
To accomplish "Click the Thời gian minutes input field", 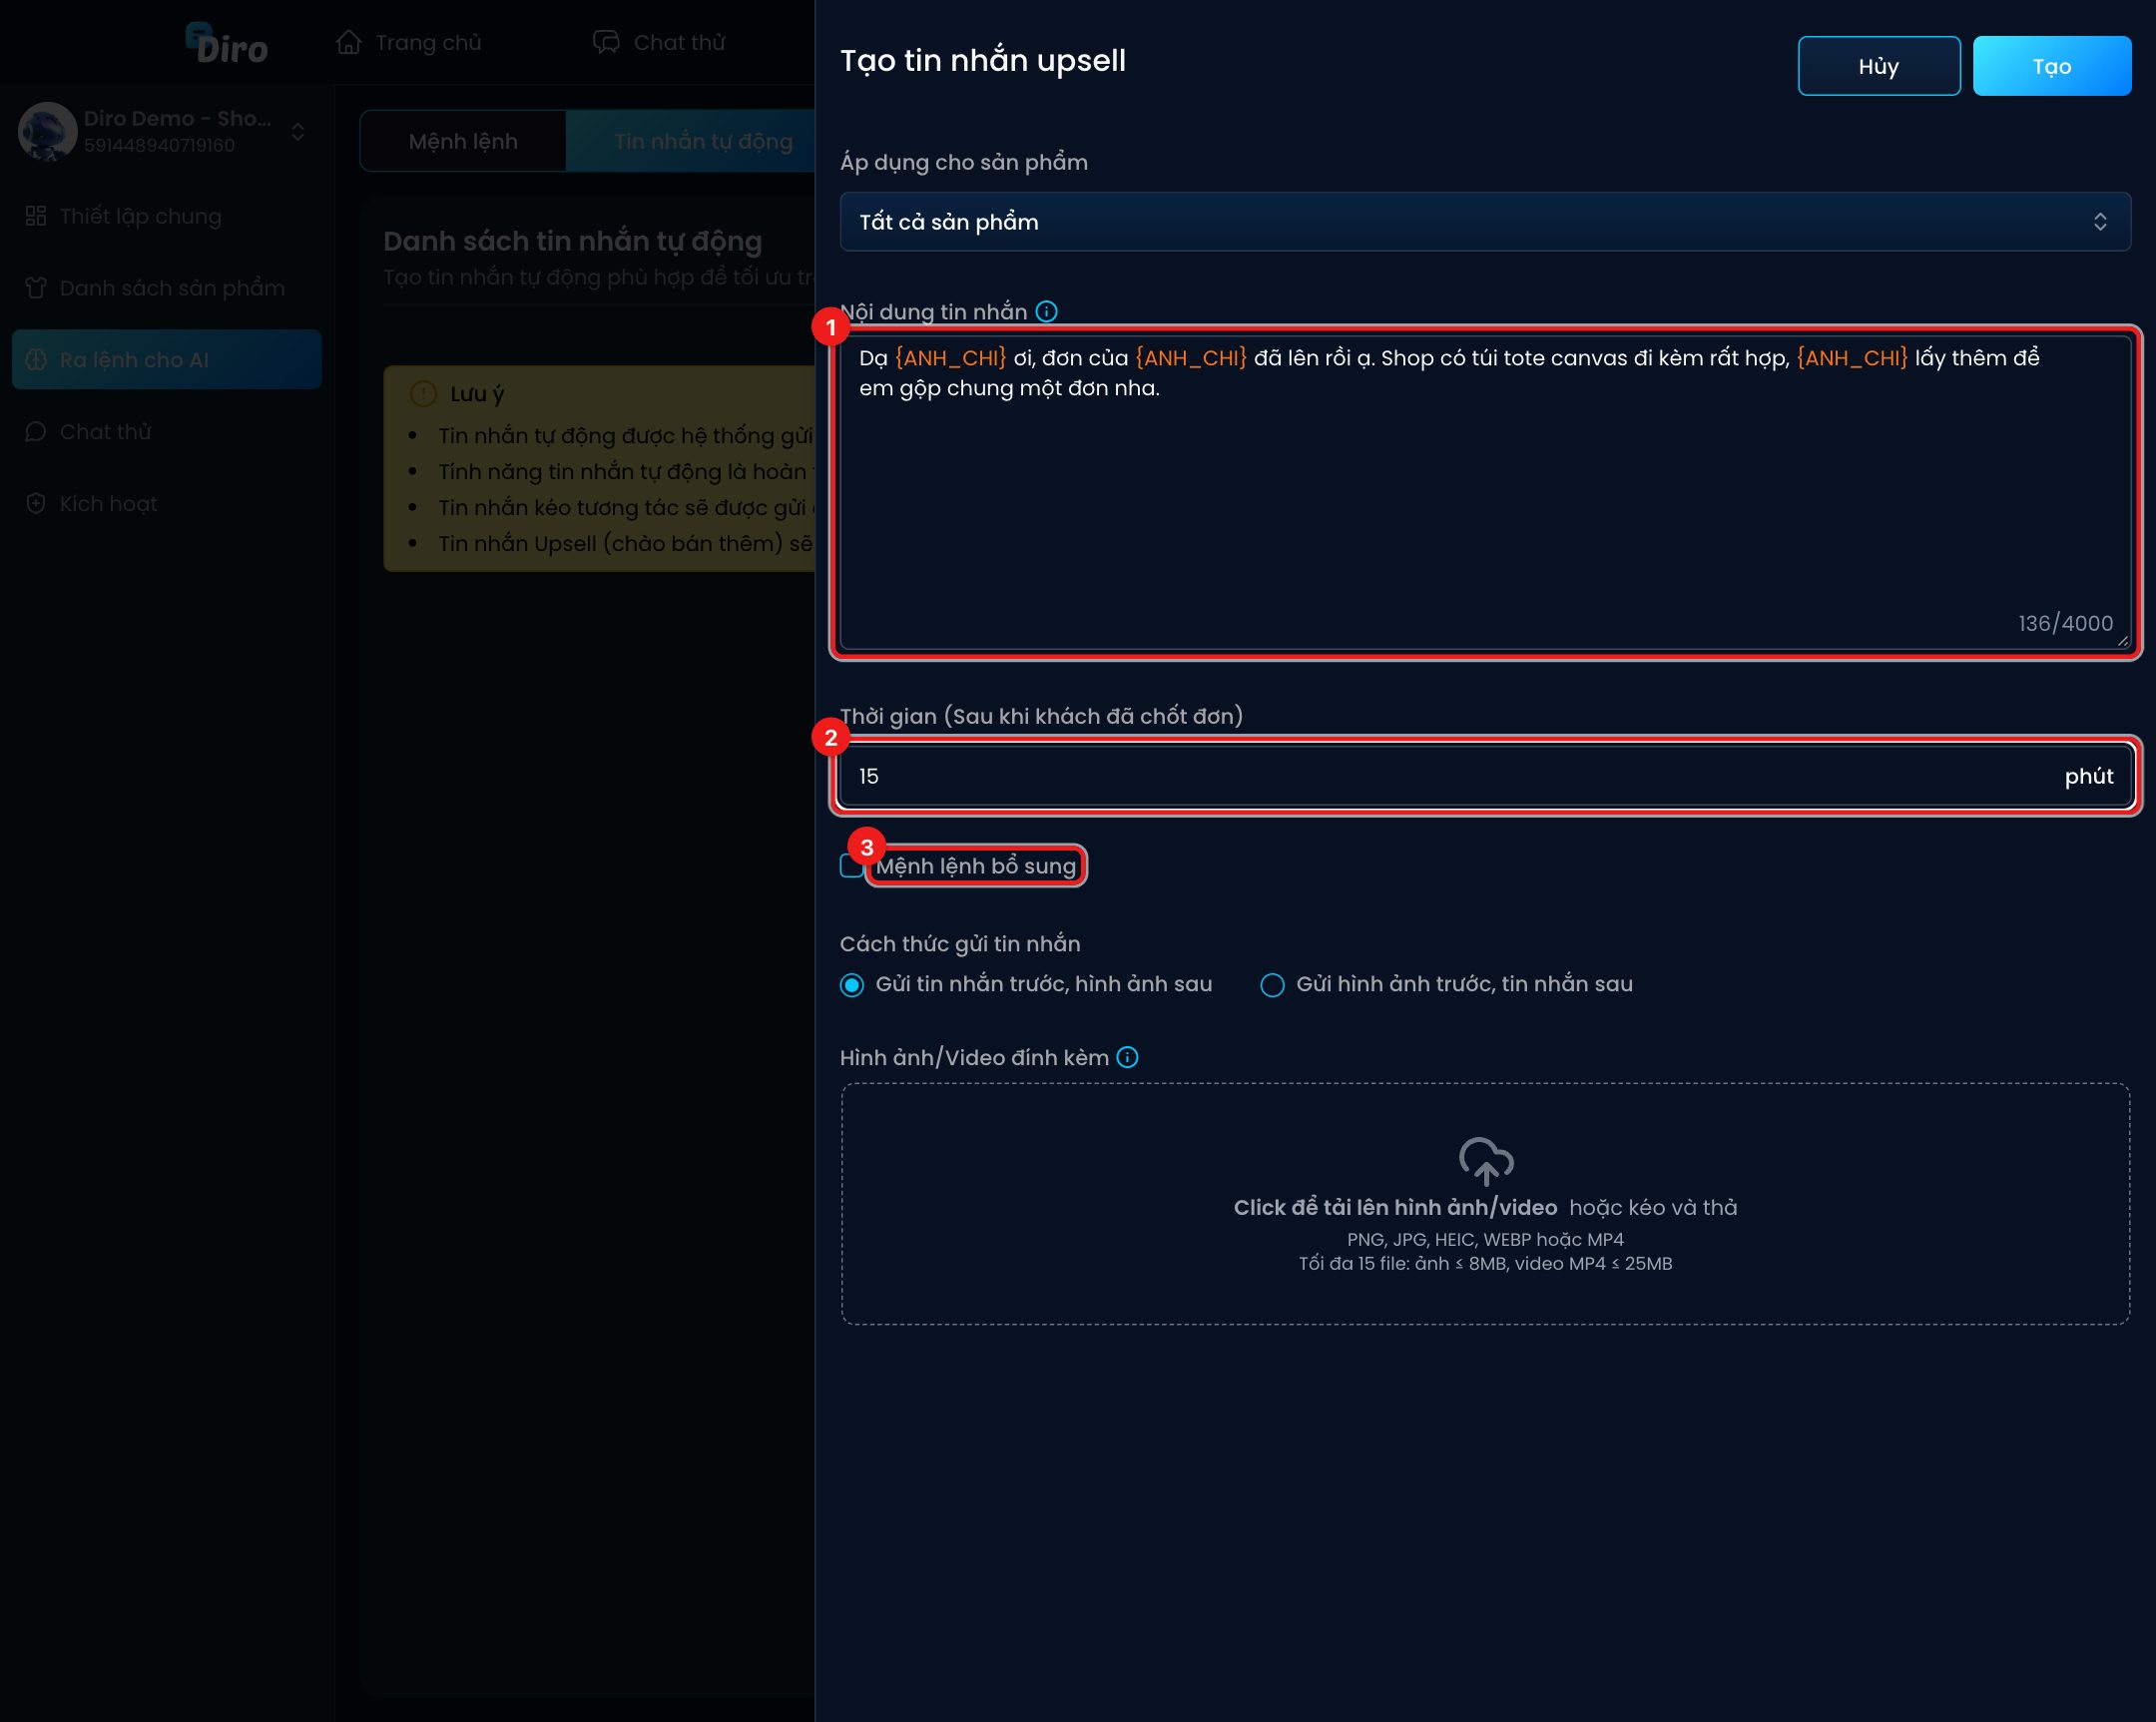I will coord(1485,776).
